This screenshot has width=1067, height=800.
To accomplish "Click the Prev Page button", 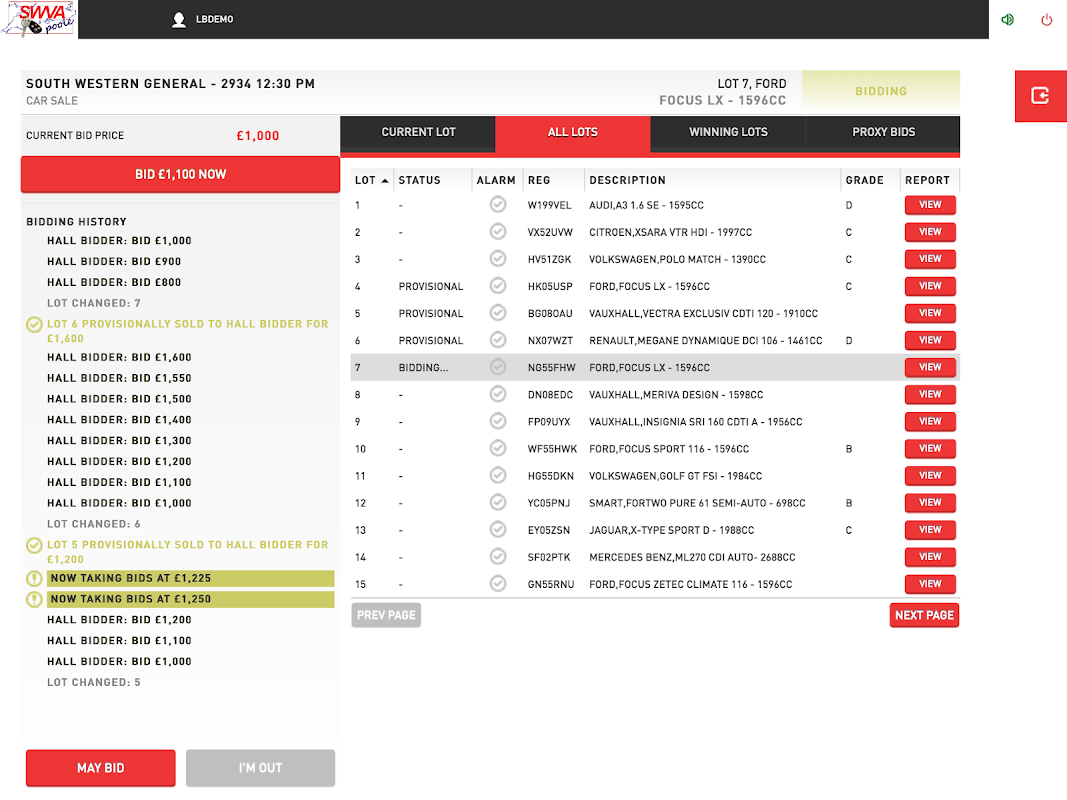I will pos(386,615).
